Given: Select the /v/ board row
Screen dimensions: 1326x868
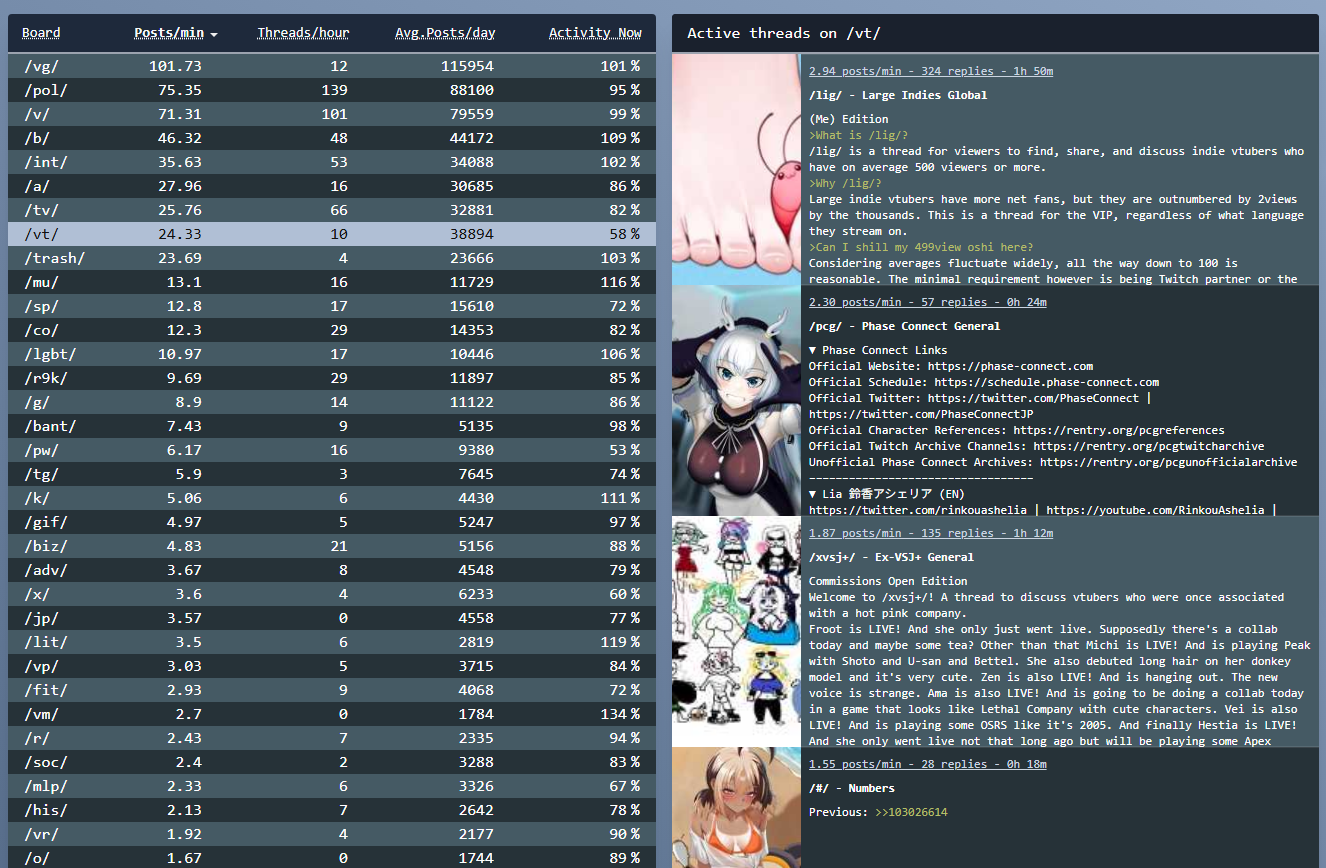Looking at the screenshot, I should (x=332, y=114).
